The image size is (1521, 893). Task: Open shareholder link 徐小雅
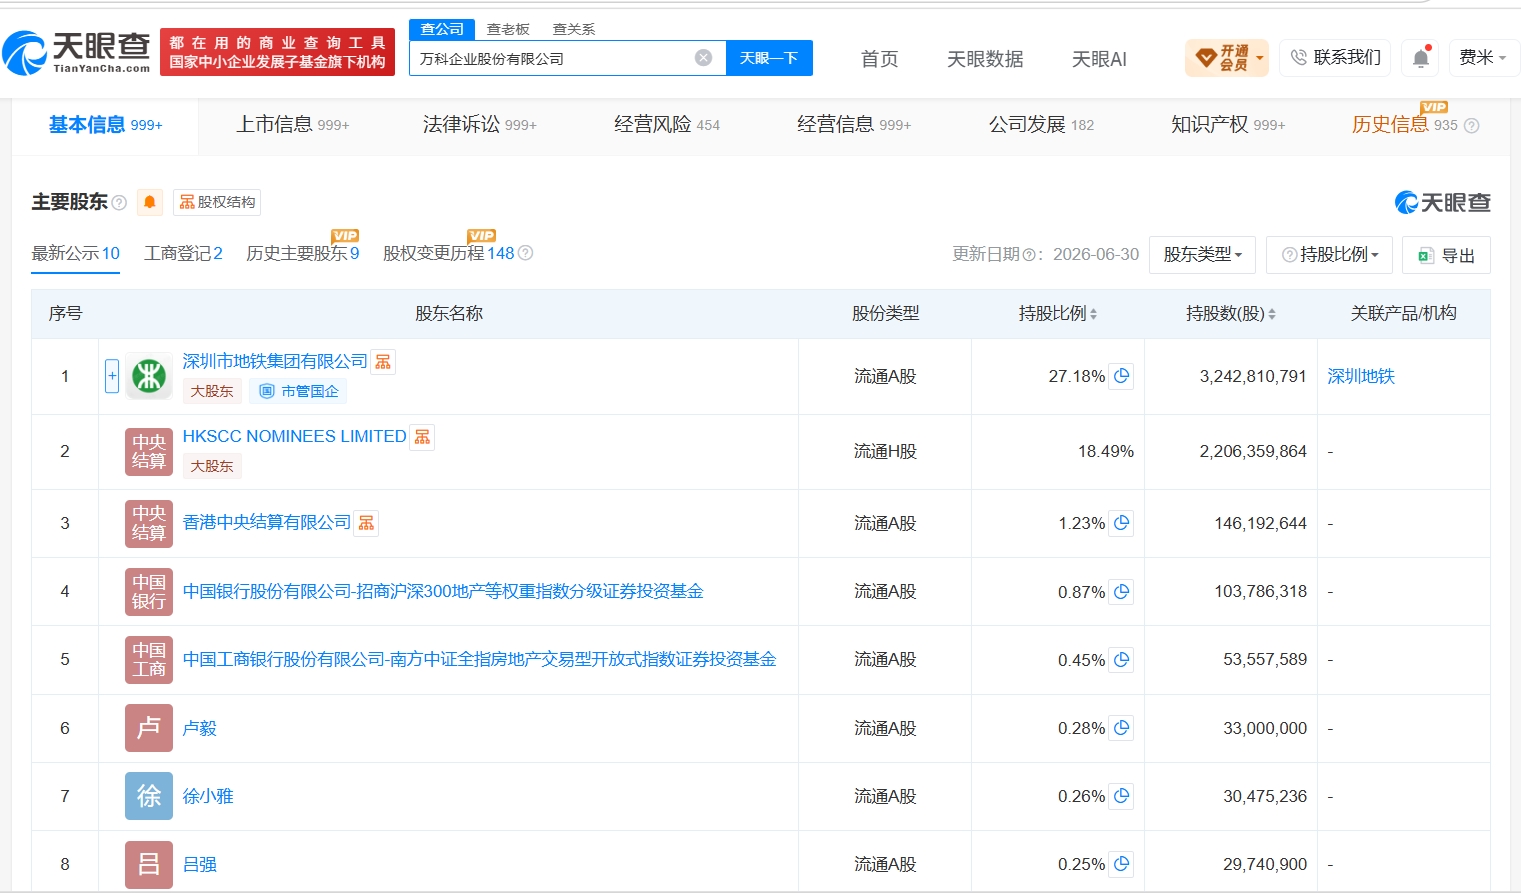point(208,796)
